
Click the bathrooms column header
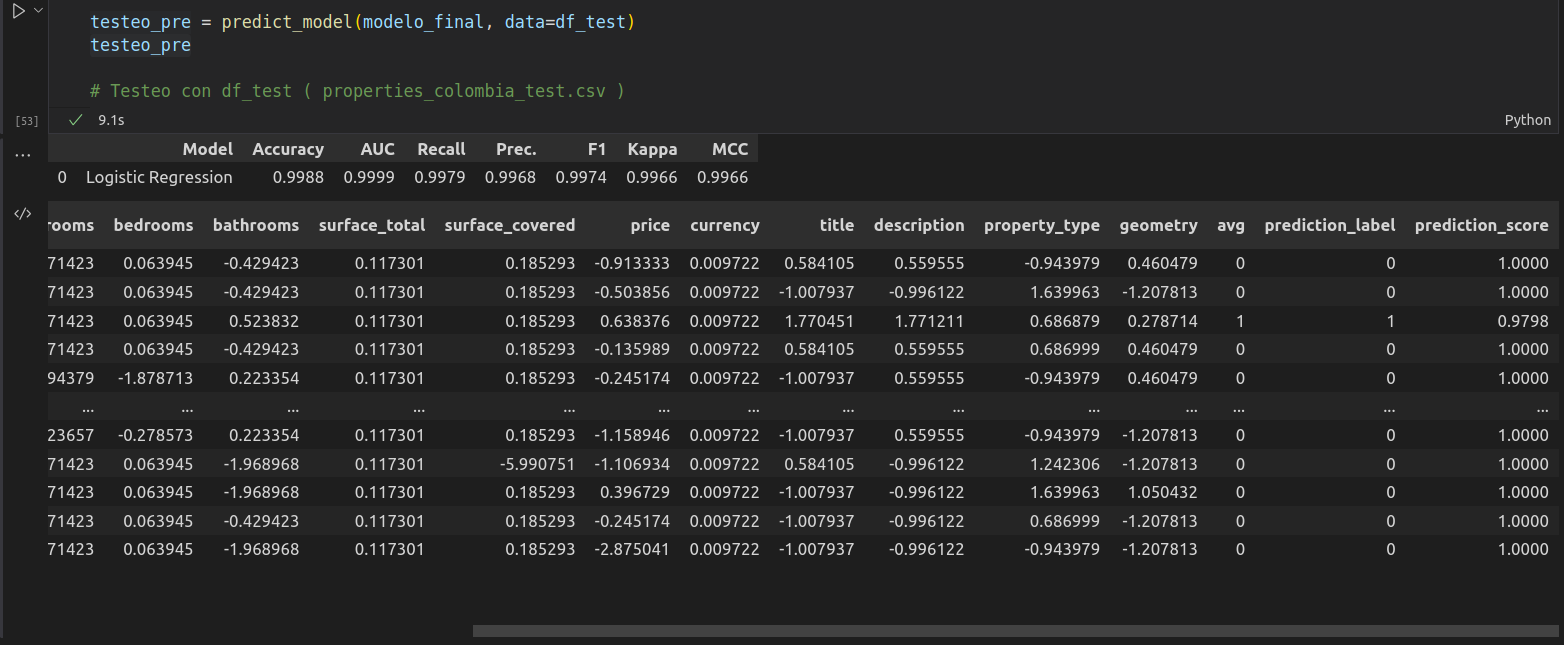[256, 225]
